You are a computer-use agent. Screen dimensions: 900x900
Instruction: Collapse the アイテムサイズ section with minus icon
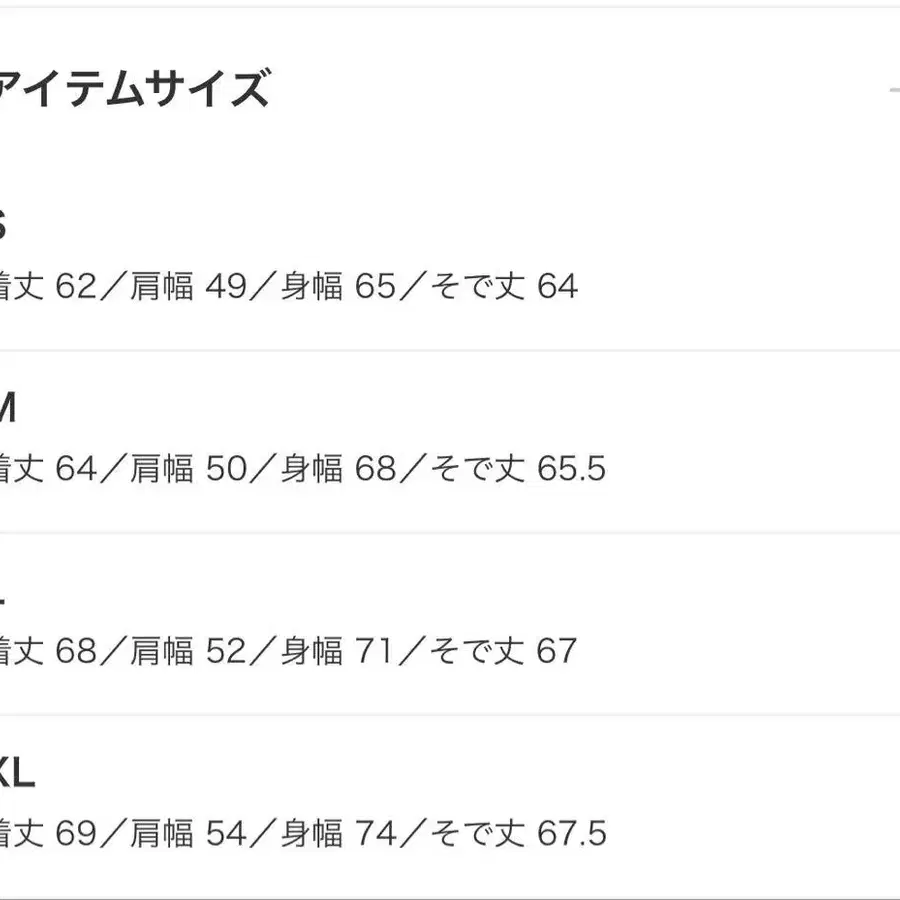coord(893,91)
